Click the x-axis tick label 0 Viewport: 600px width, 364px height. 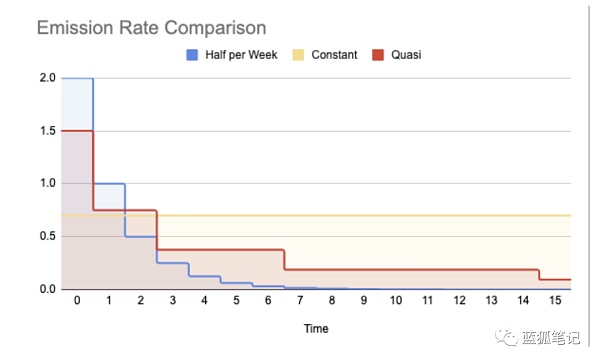tap(77, 300)
